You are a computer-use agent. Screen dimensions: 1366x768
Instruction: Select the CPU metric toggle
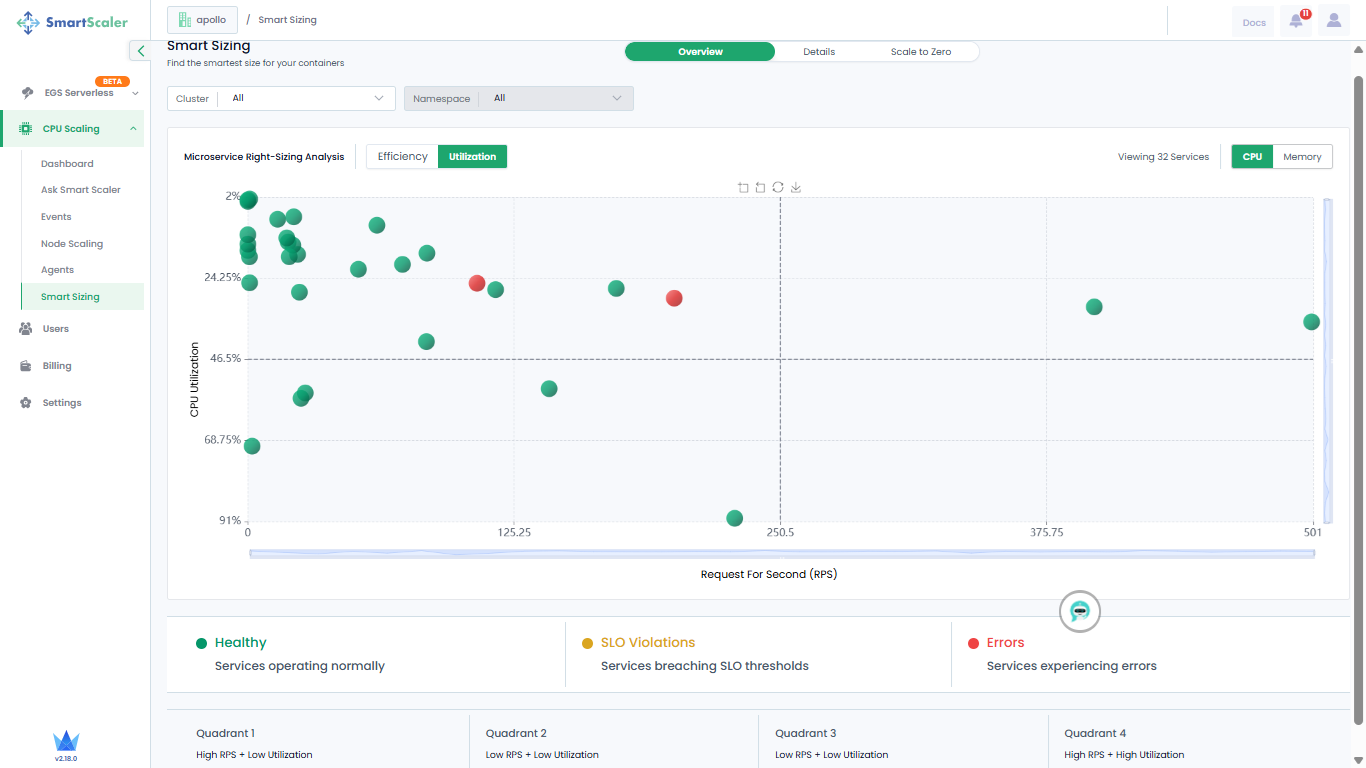[1252, 157]
